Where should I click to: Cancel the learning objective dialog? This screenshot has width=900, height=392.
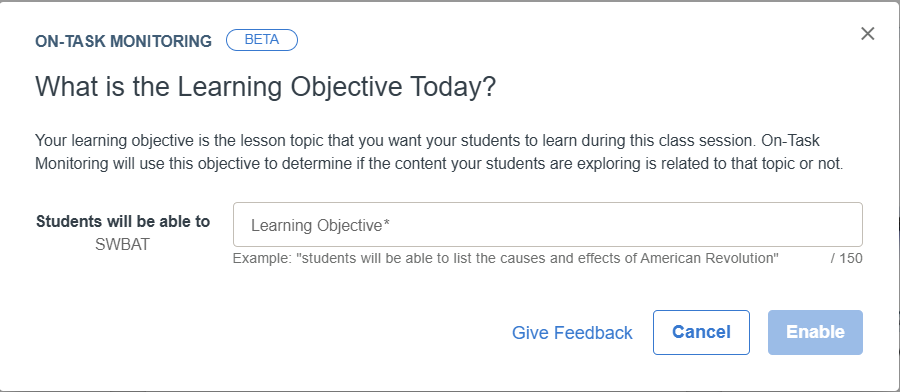(701, 332)
